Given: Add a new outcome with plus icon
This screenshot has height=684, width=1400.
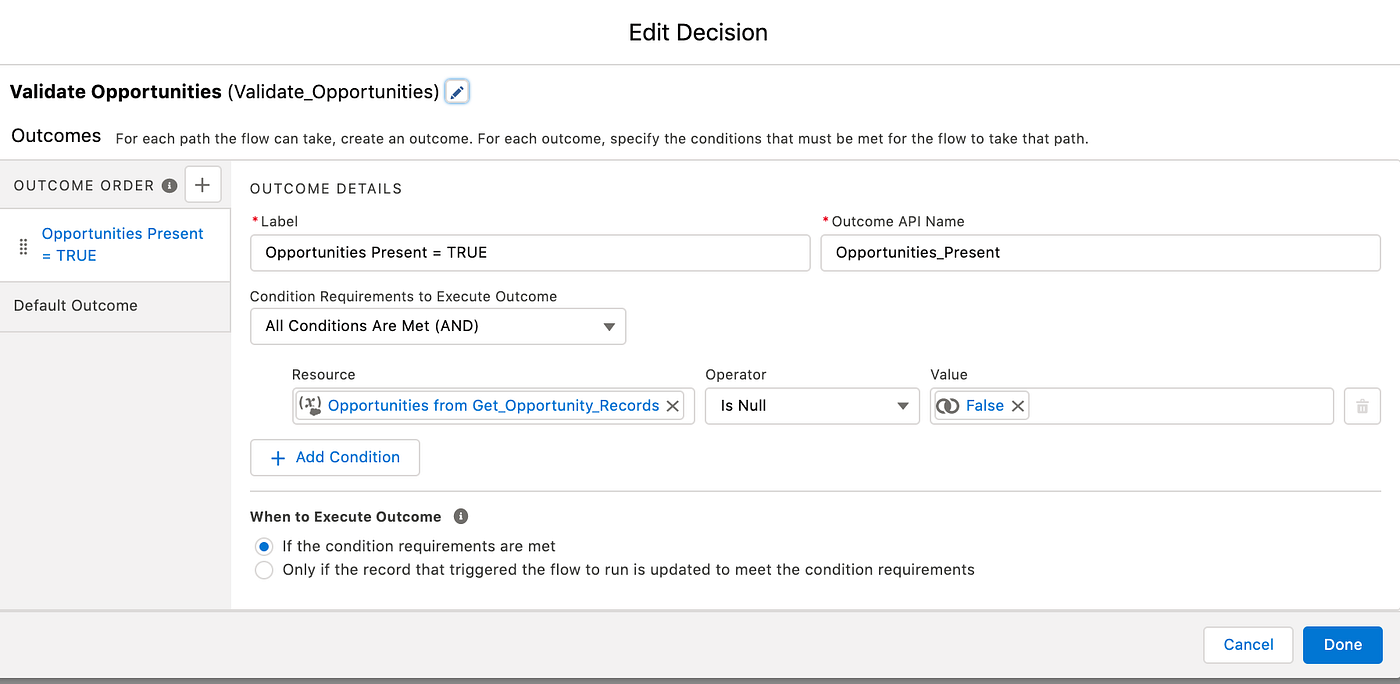Looking at the screenshot, I should pyautogui.click(x=203, y=185).
